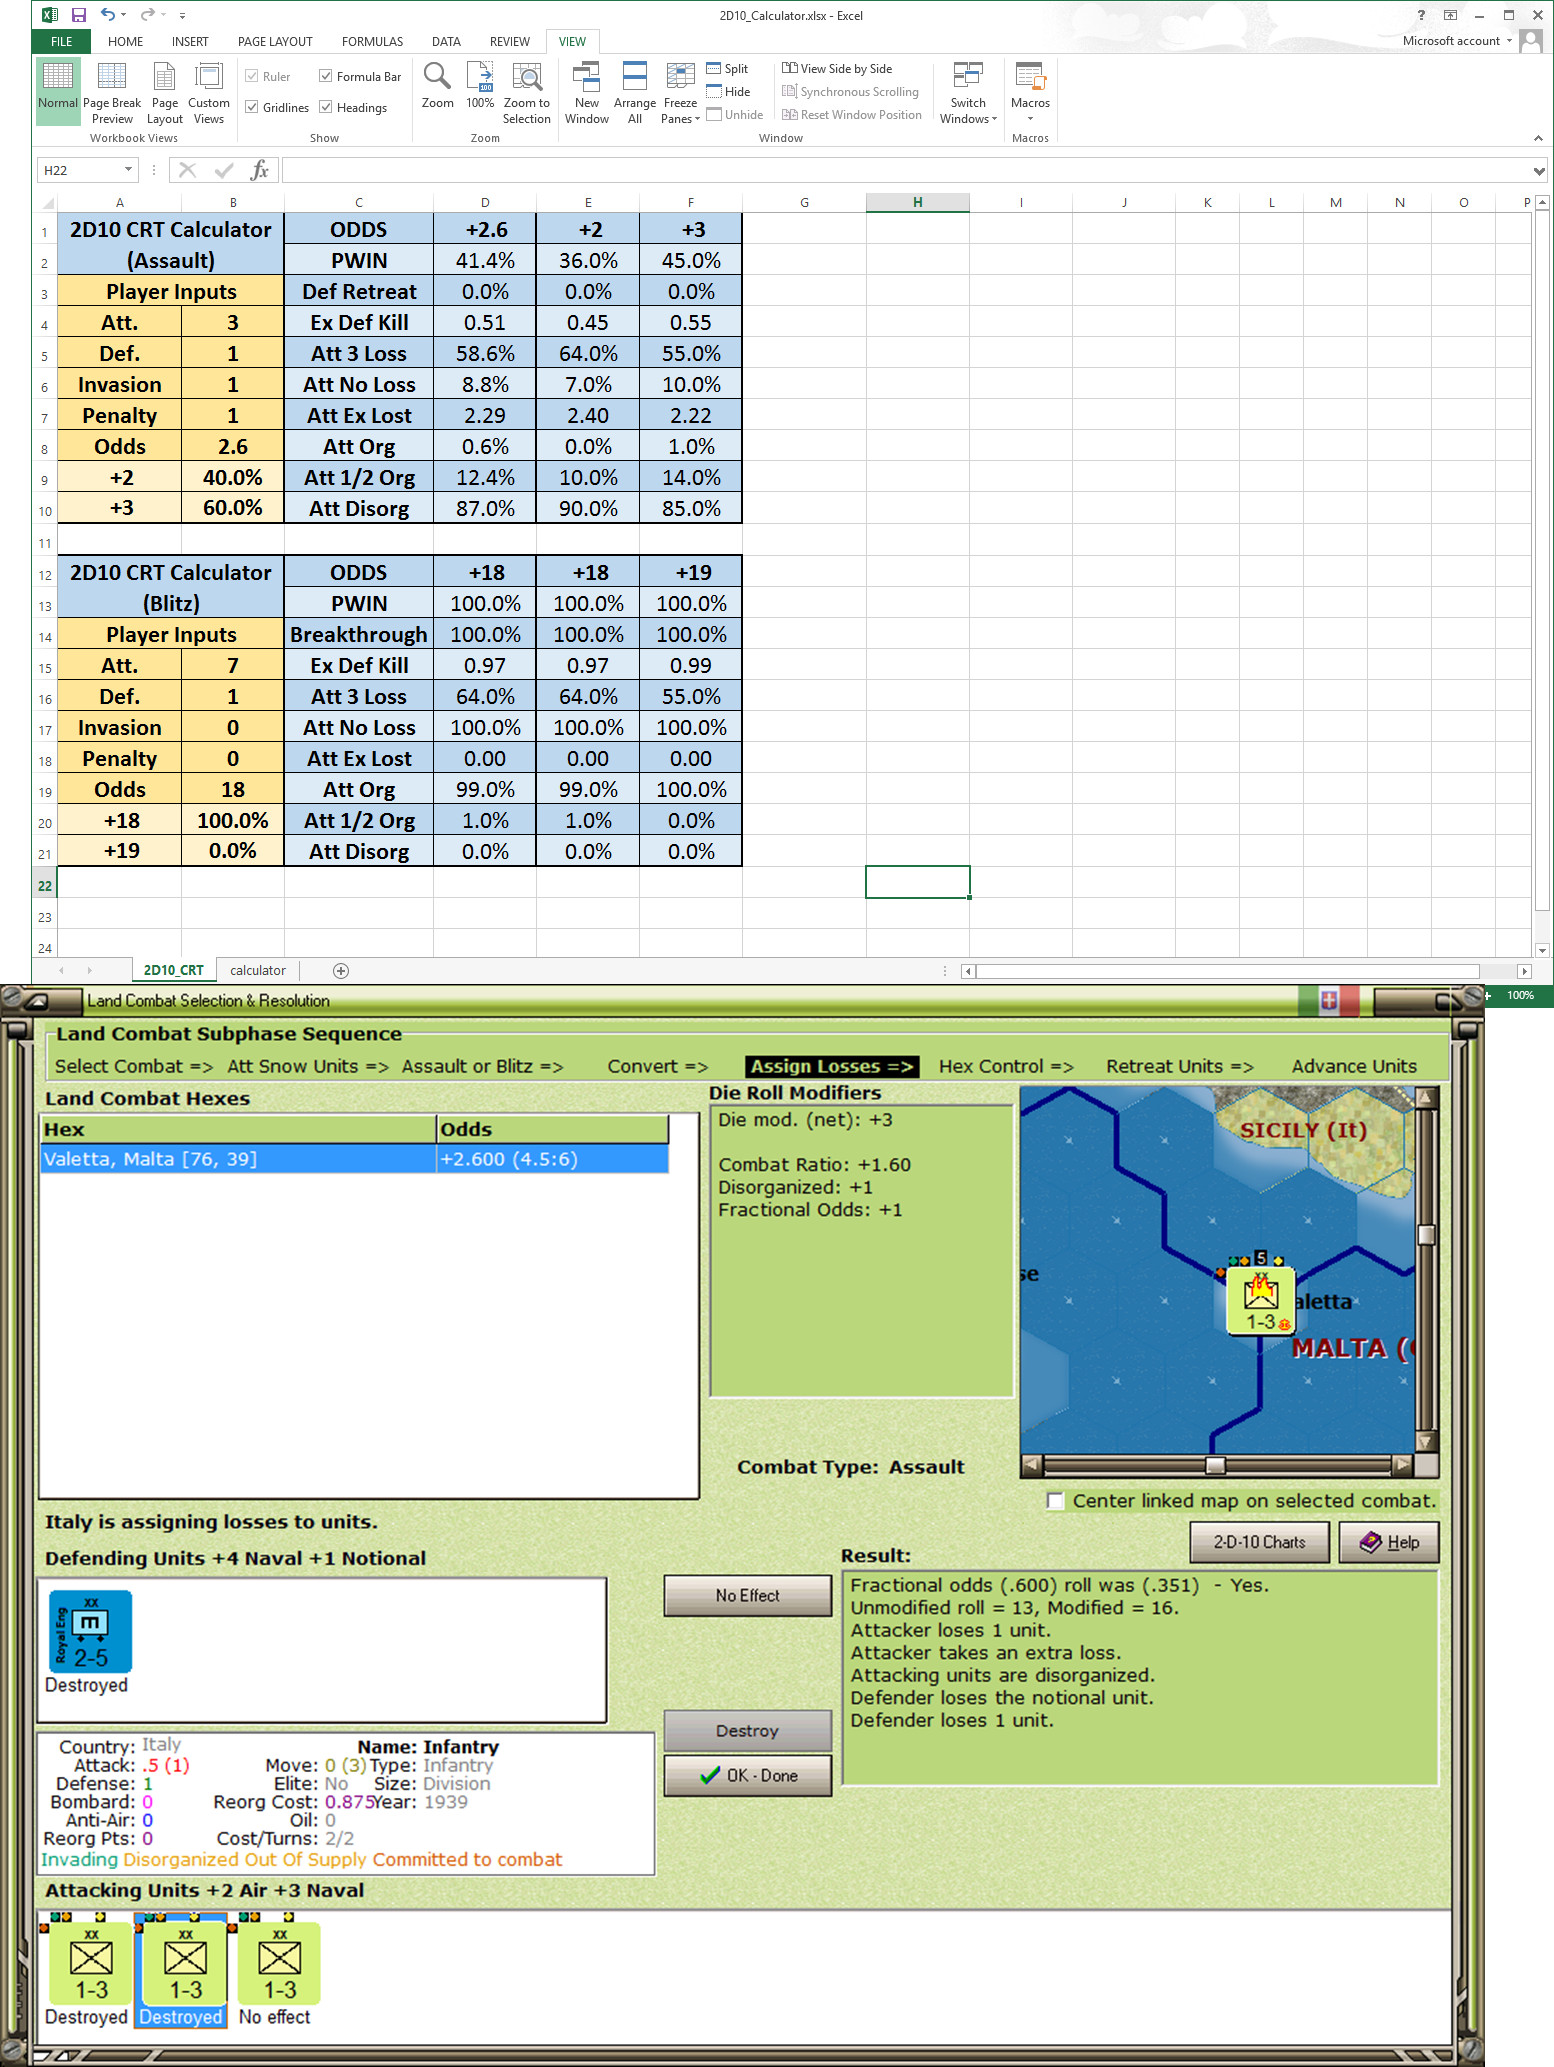Expand the Freeze Panes dropdown

pyautogui.click(x=680, y=118)
